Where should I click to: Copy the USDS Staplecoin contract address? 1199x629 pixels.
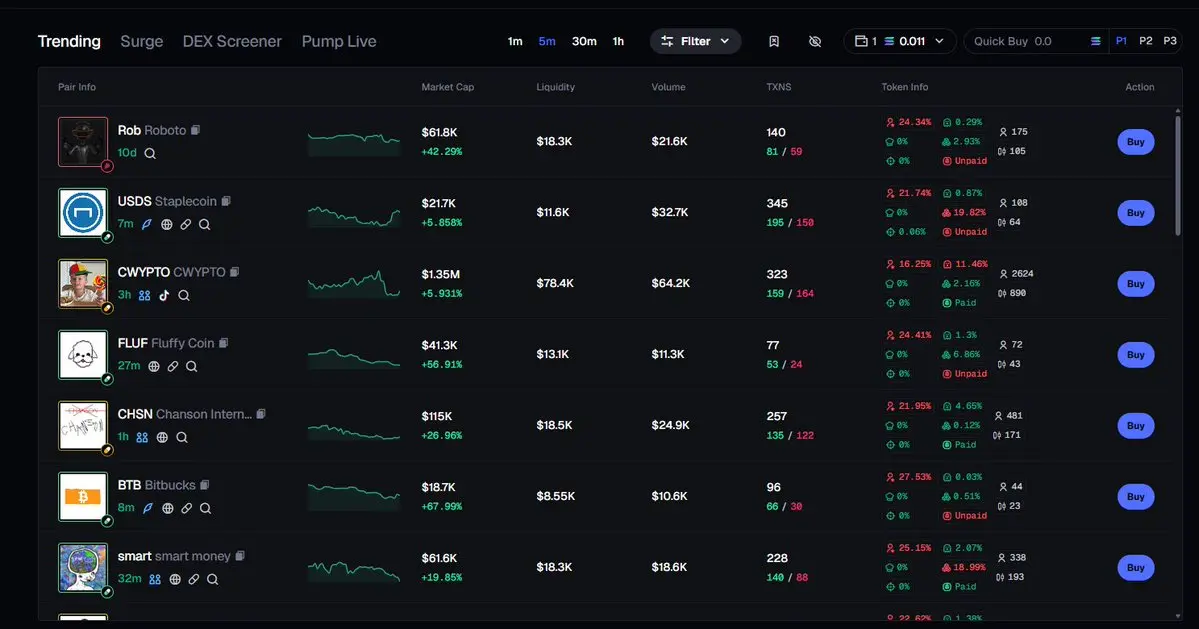click(x=226, y=201)
